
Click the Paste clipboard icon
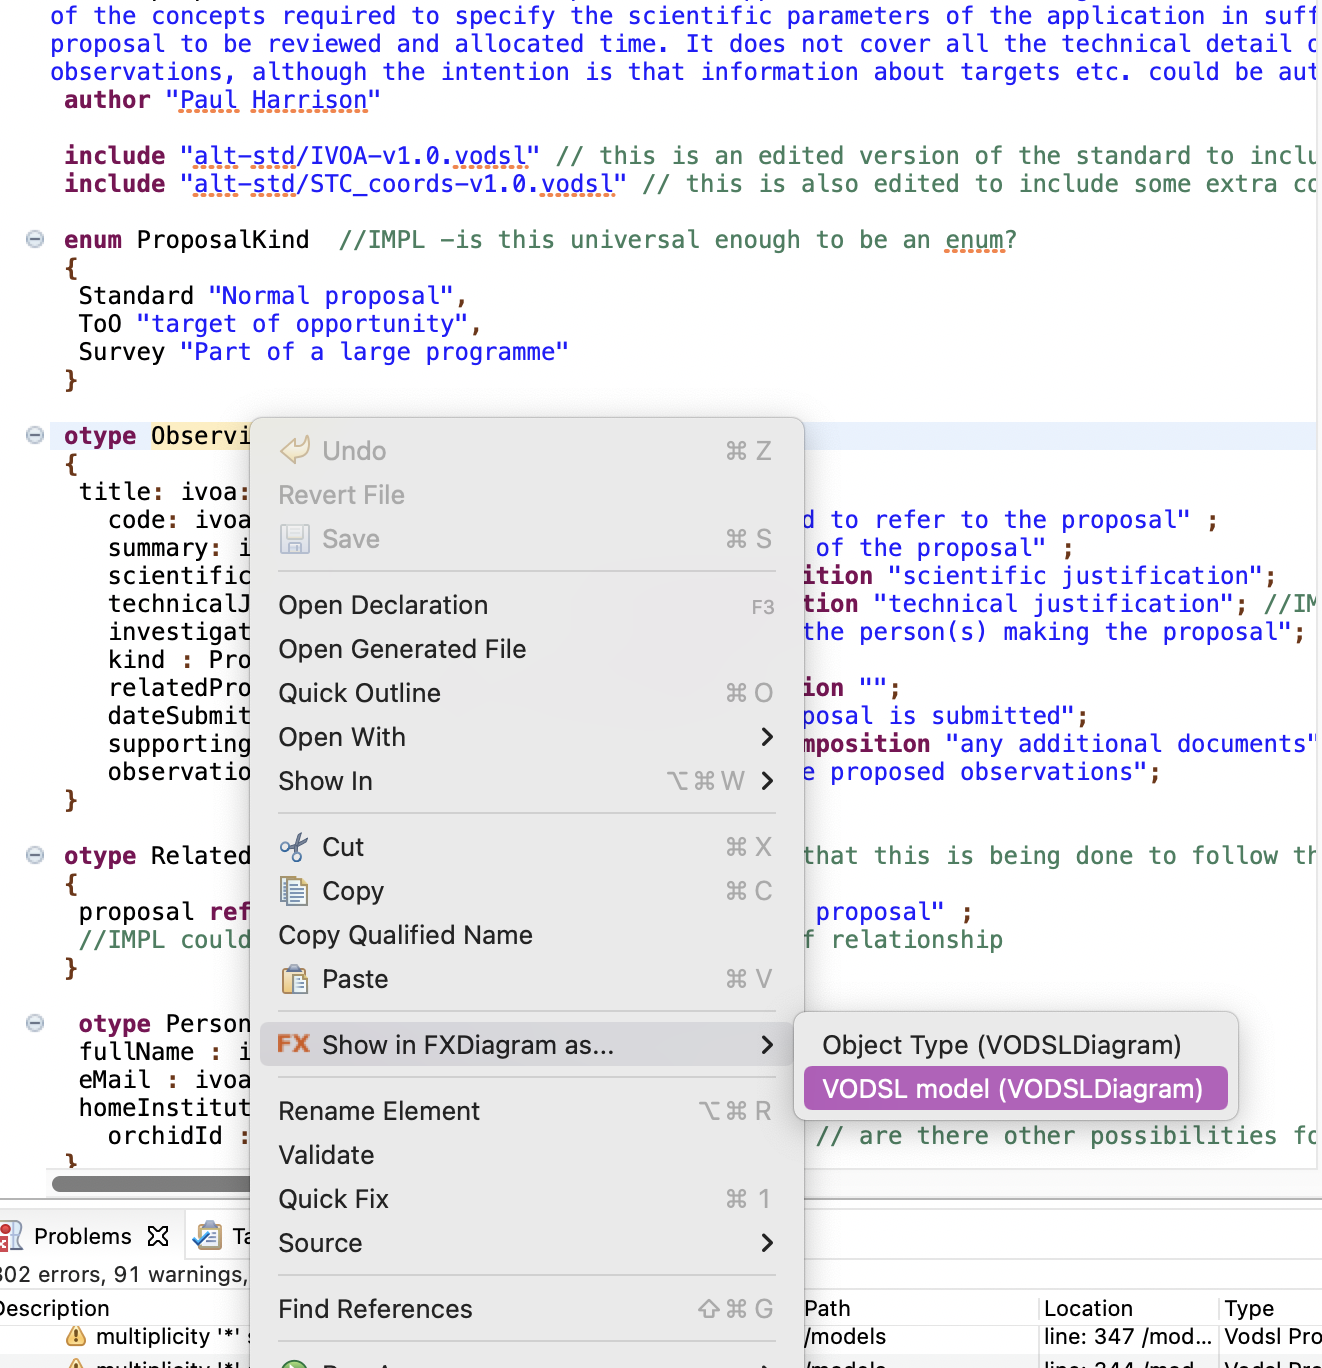coord(295,979)
